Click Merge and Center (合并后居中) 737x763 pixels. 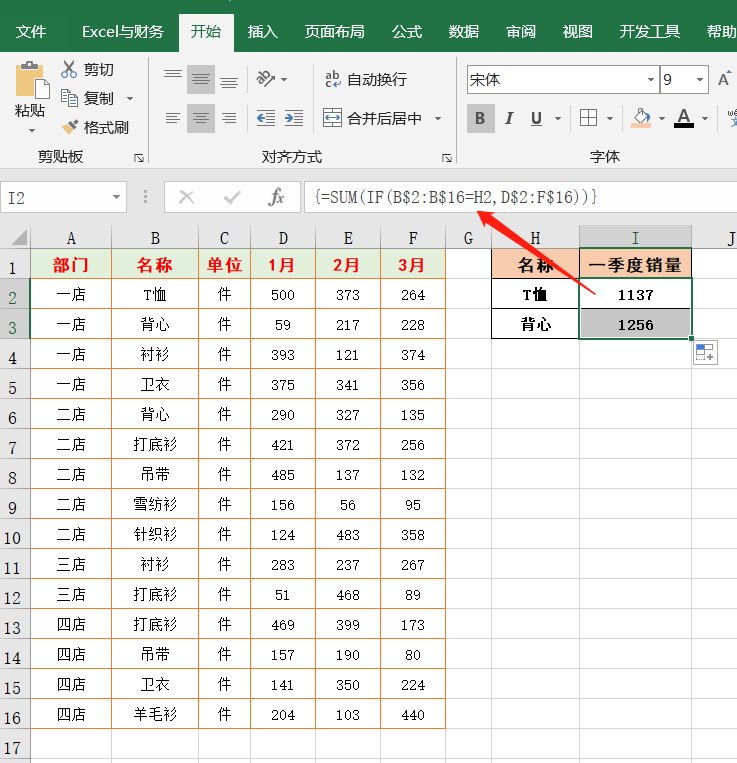(x=373, y=118)
